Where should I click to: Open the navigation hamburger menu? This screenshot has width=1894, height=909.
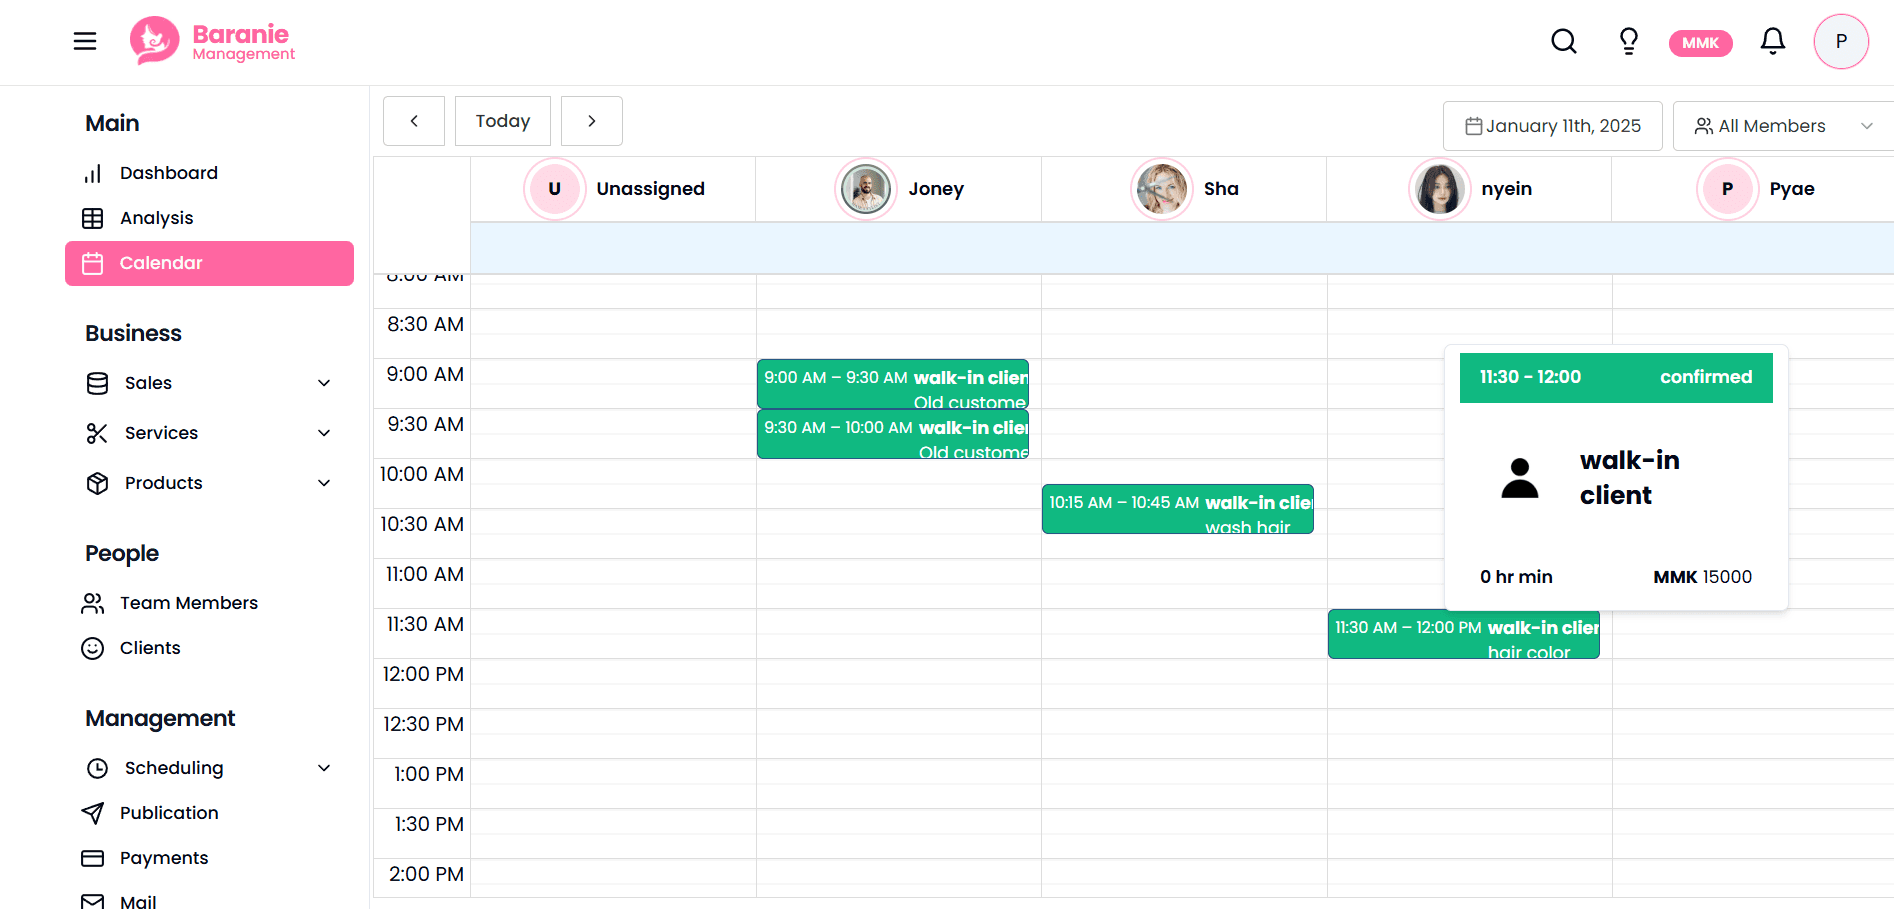coord(85,41)
